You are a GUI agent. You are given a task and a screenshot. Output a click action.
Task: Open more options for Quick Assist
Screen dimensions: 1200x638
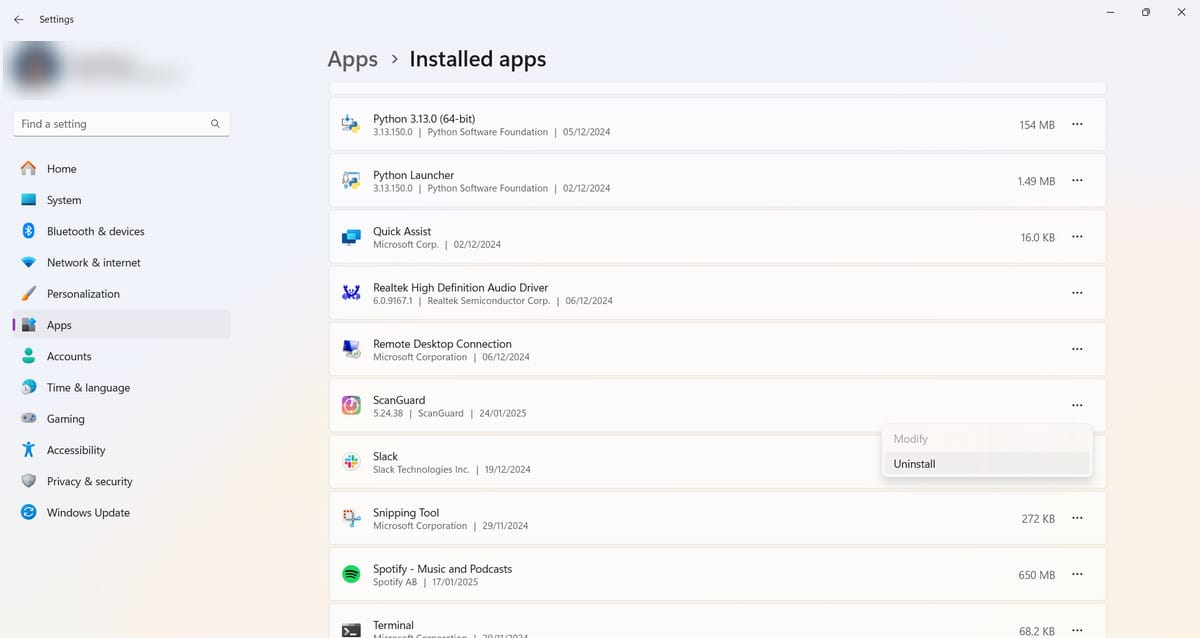click(x=1077, y=237)
